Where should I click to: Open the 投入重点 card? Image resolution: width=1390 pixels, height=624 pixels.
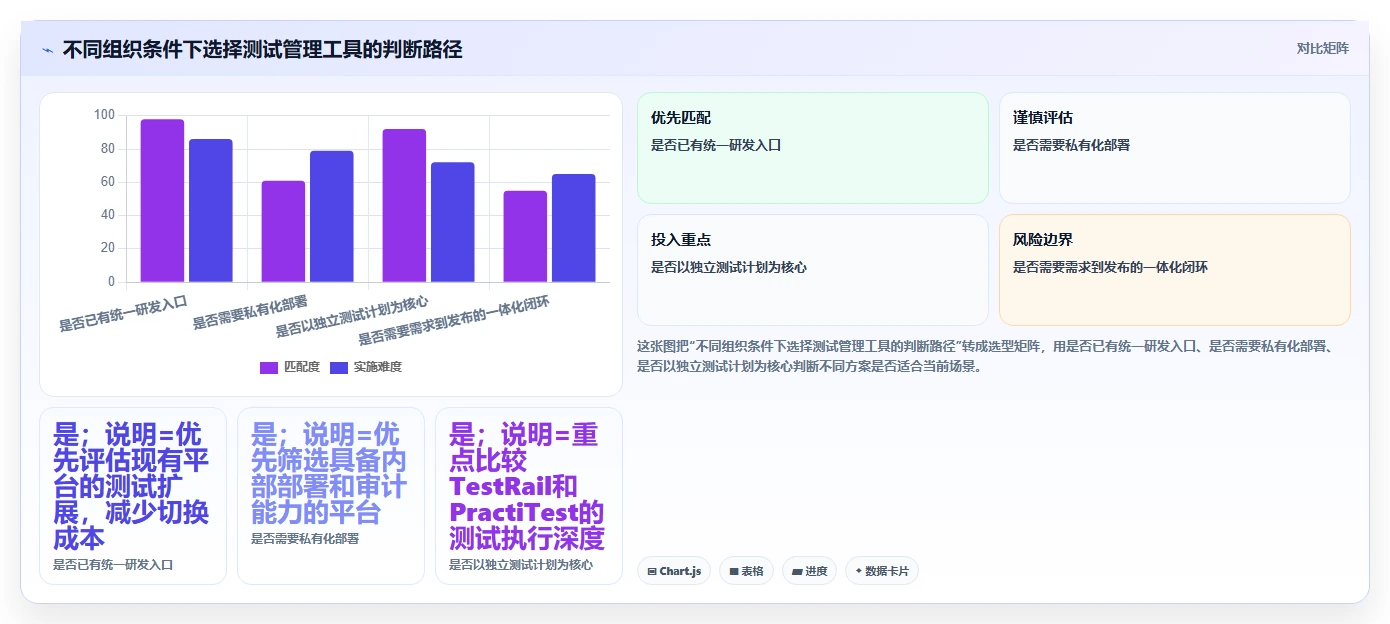click(813, 270)
